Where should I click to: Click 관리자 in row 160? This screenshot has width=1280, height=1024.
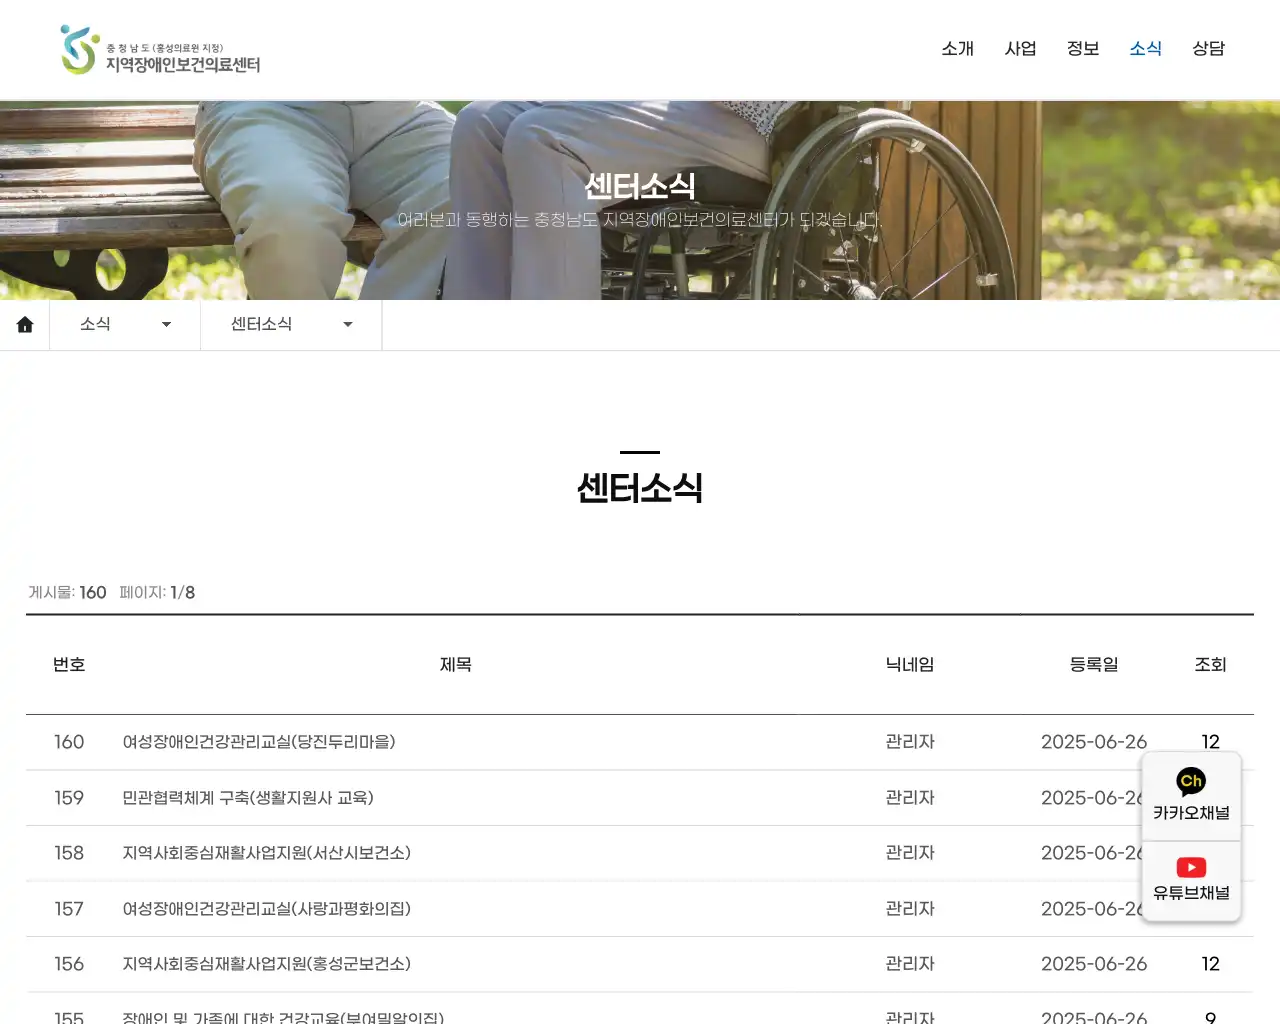point(910,742)
